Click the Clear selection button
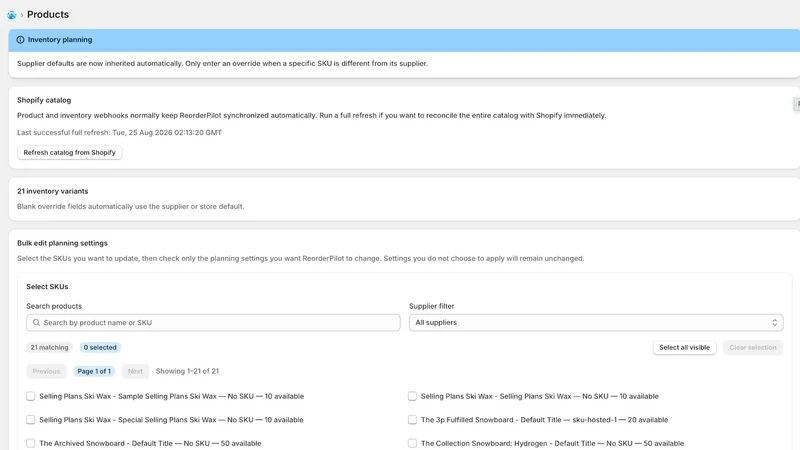The image size is (800, 450). point(753,347)
